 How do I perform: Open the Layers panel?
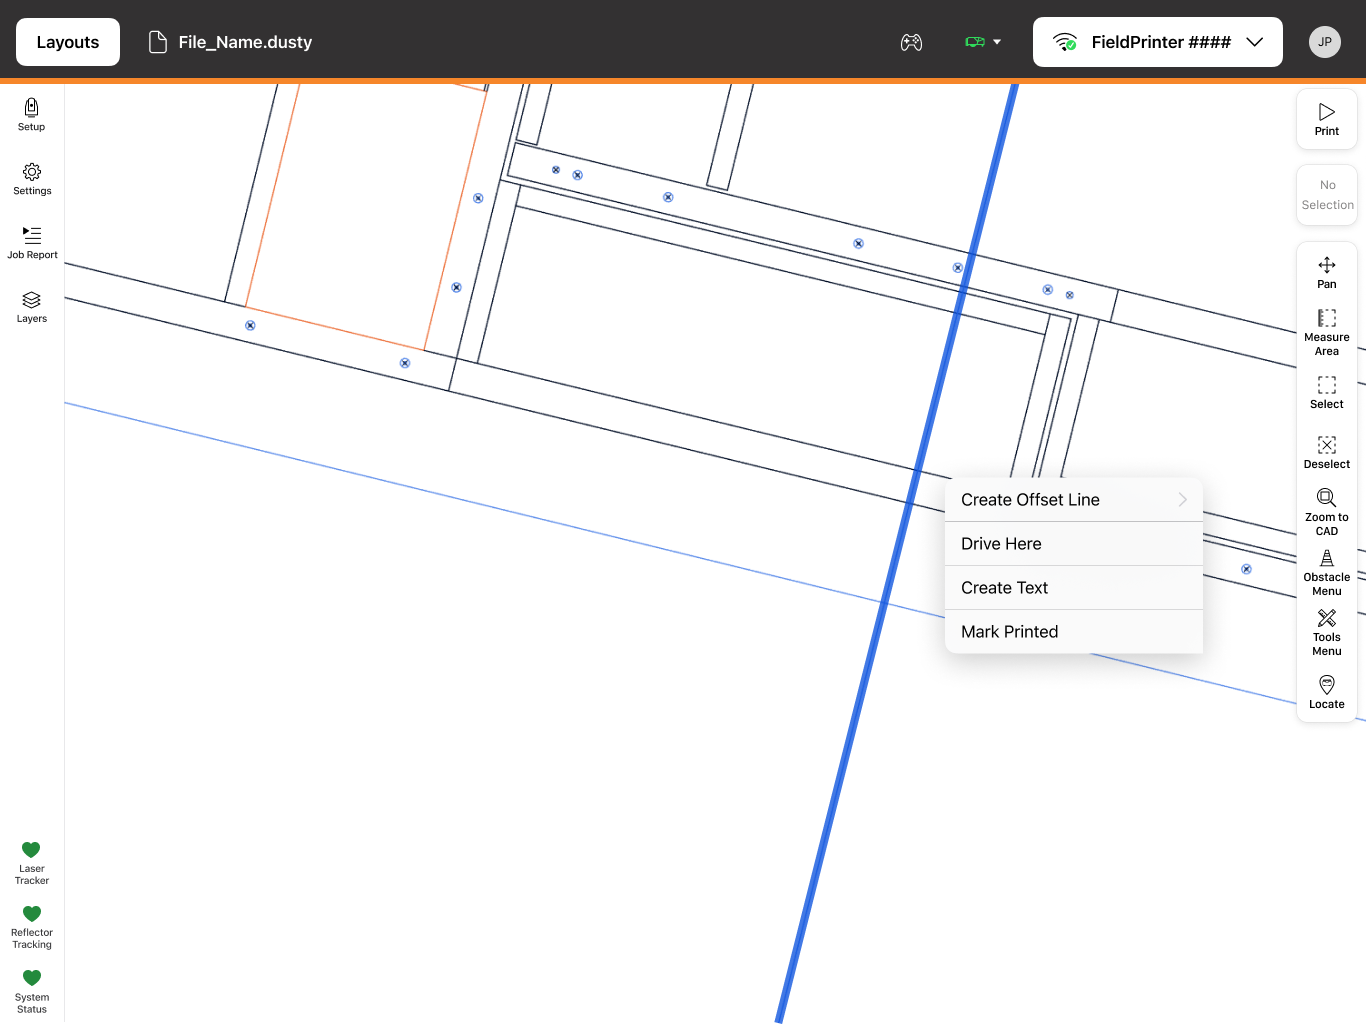[32, 307]
